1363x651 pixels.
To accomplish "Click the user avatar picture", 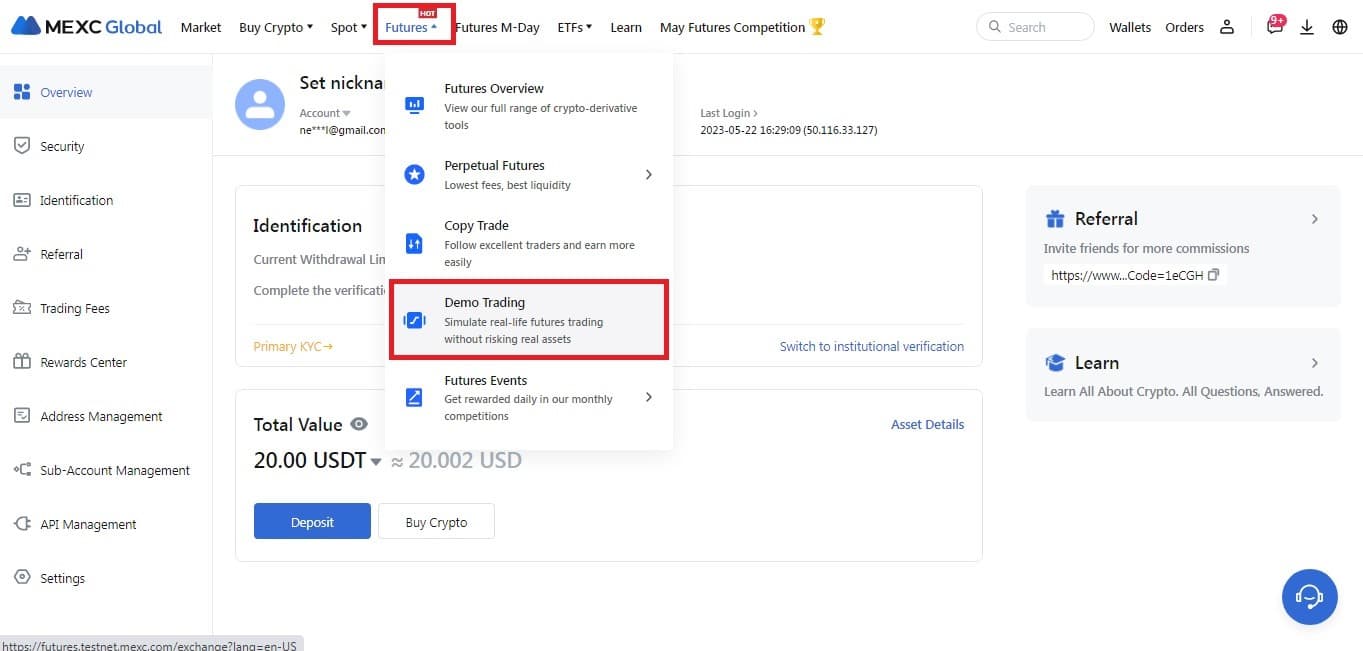I will [x=260, y=105].
